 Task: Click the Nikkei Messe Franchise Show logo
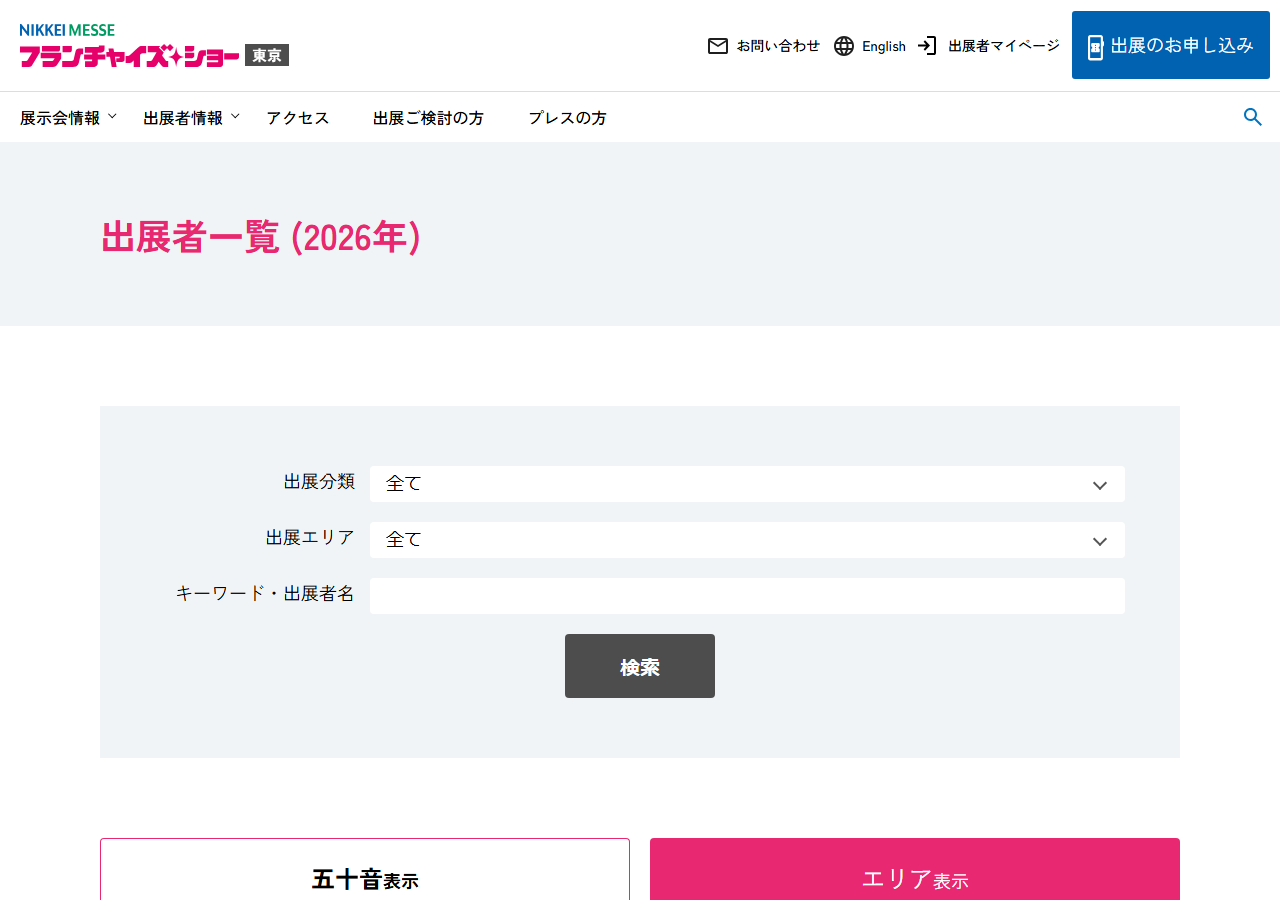click(x=154, y=46)
